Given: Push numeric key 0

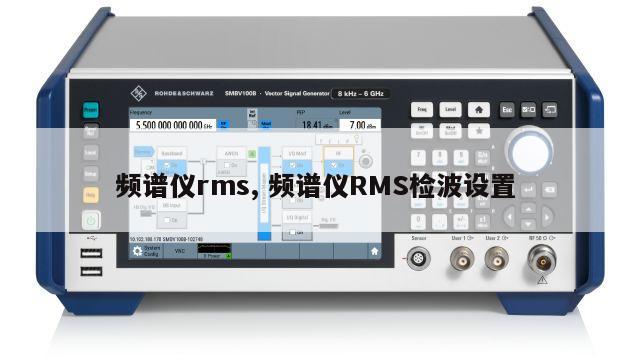Looking at the screenshot, I should pos(418,222).
